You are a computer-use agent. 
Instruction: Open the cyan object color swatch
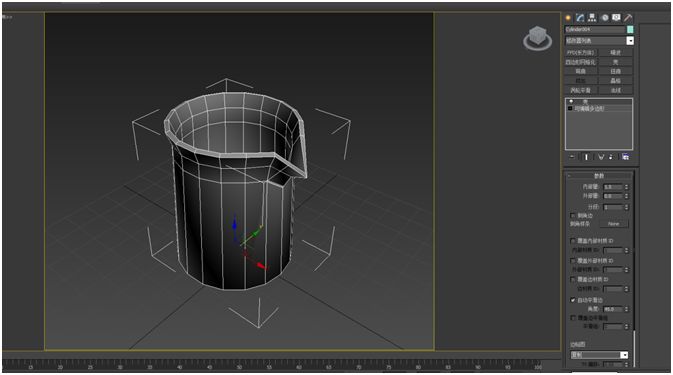click(x=630, y=29)
